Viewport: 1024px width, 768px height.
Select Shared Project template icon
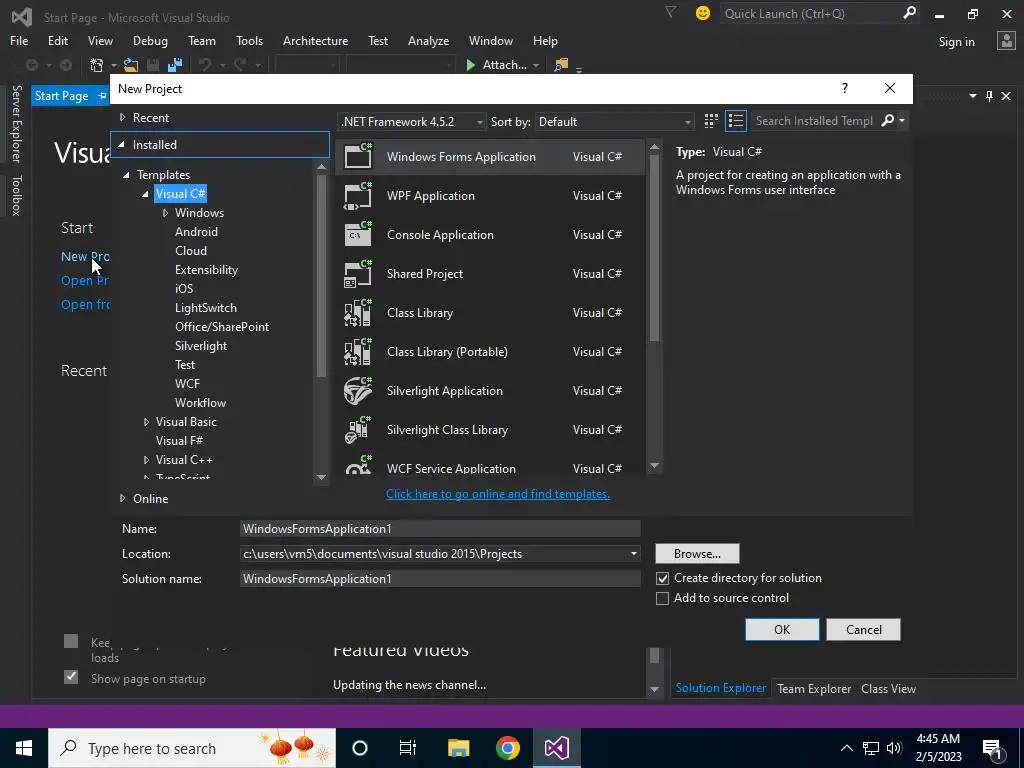tap(358, 274)
